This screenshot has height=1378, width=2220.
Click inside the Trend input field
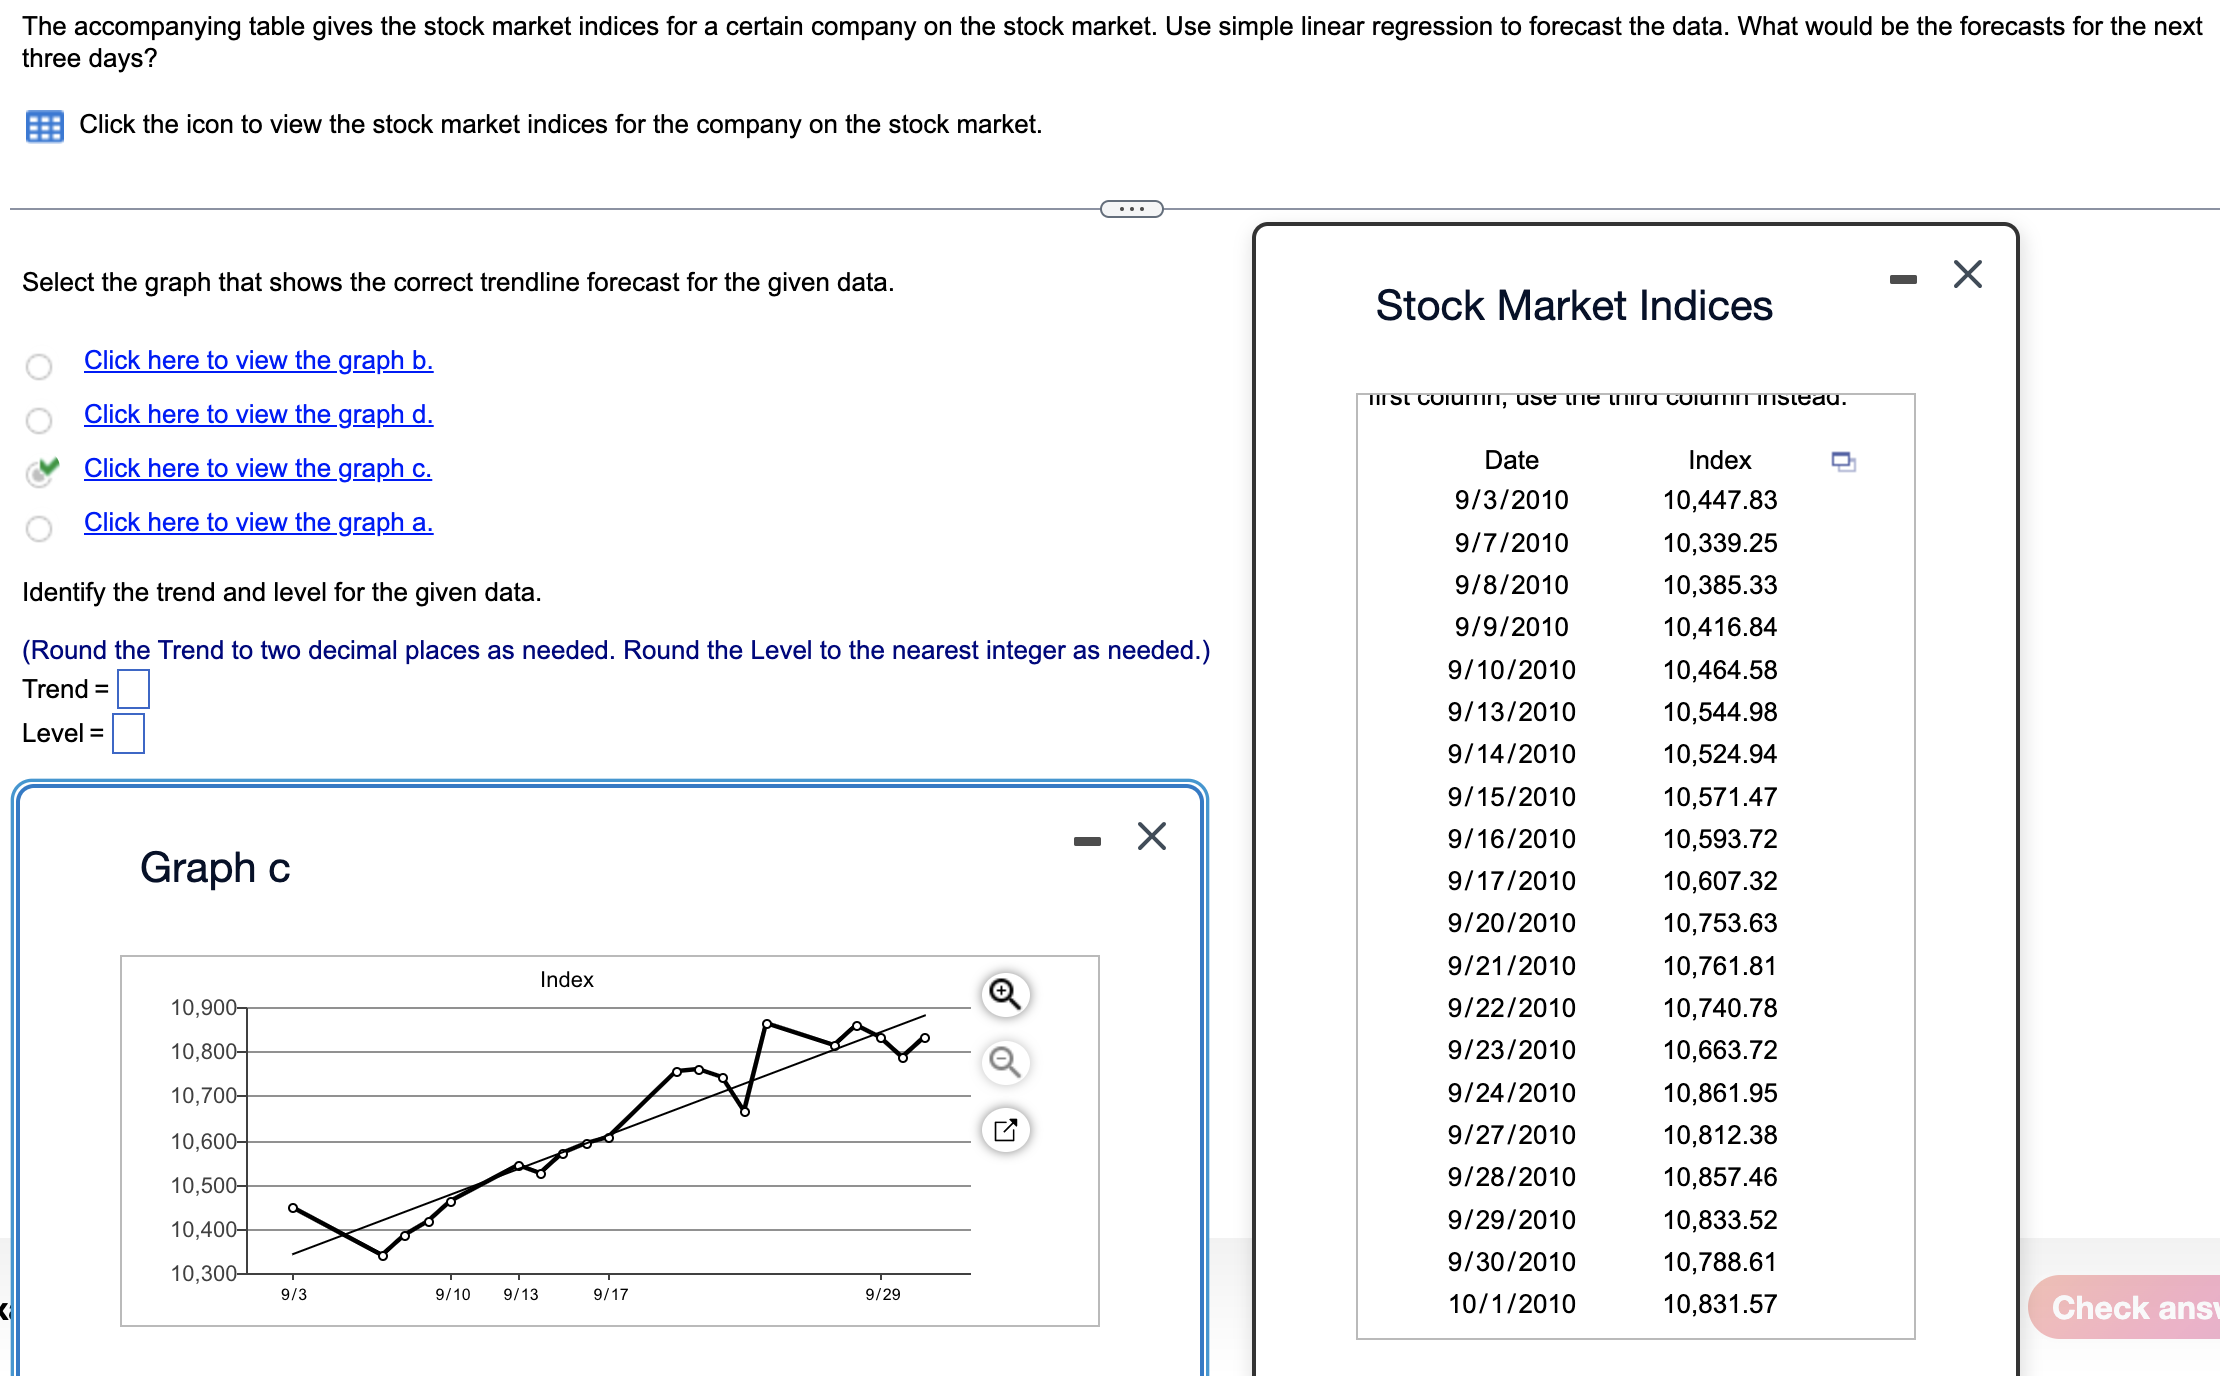[133, 689]
